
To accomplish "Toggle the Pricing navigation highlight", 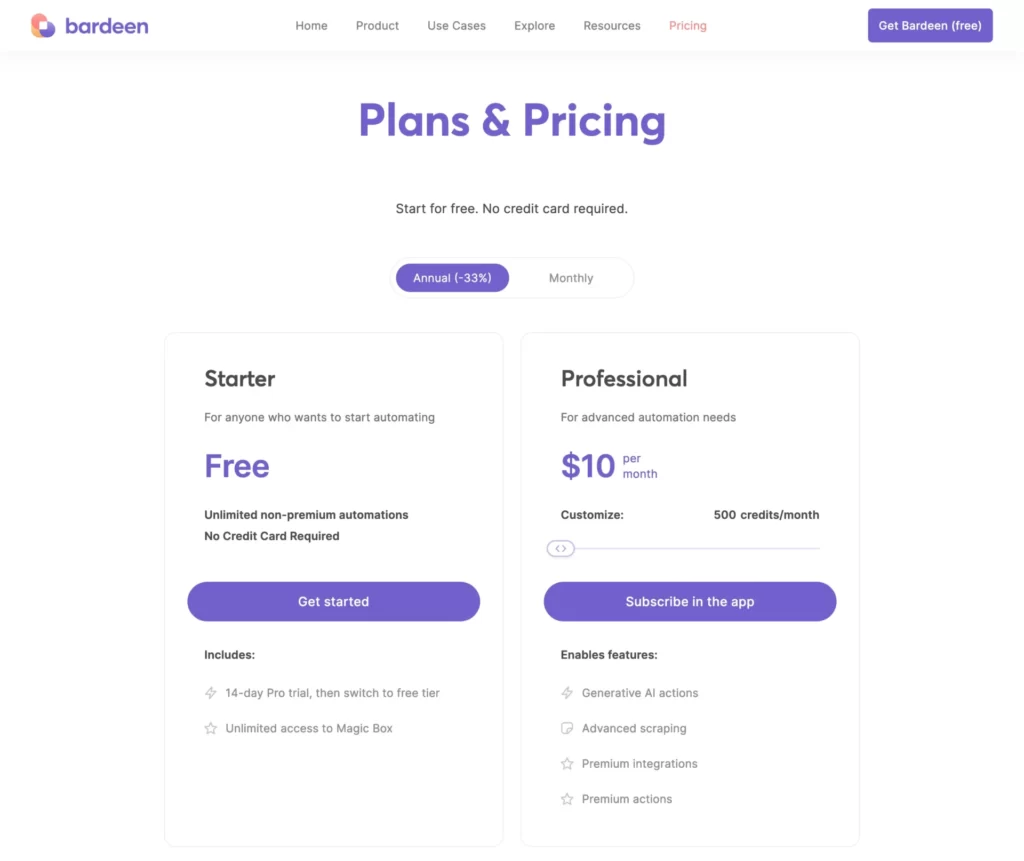I will coord(687,25).
